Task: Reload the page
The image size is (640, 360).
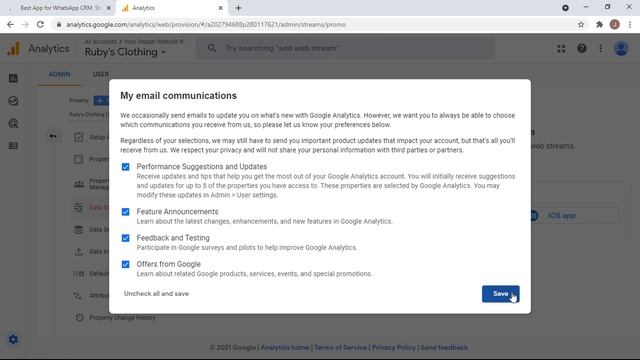Action: pos(40,24)
